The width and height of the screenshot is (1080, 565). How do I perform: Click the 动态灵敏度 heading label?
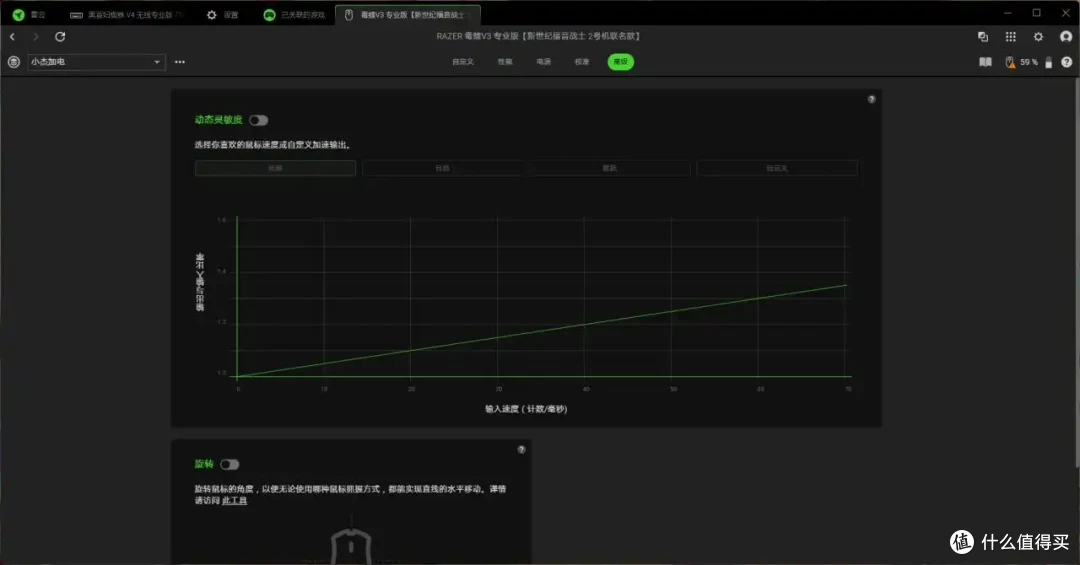tap(218, 120)
